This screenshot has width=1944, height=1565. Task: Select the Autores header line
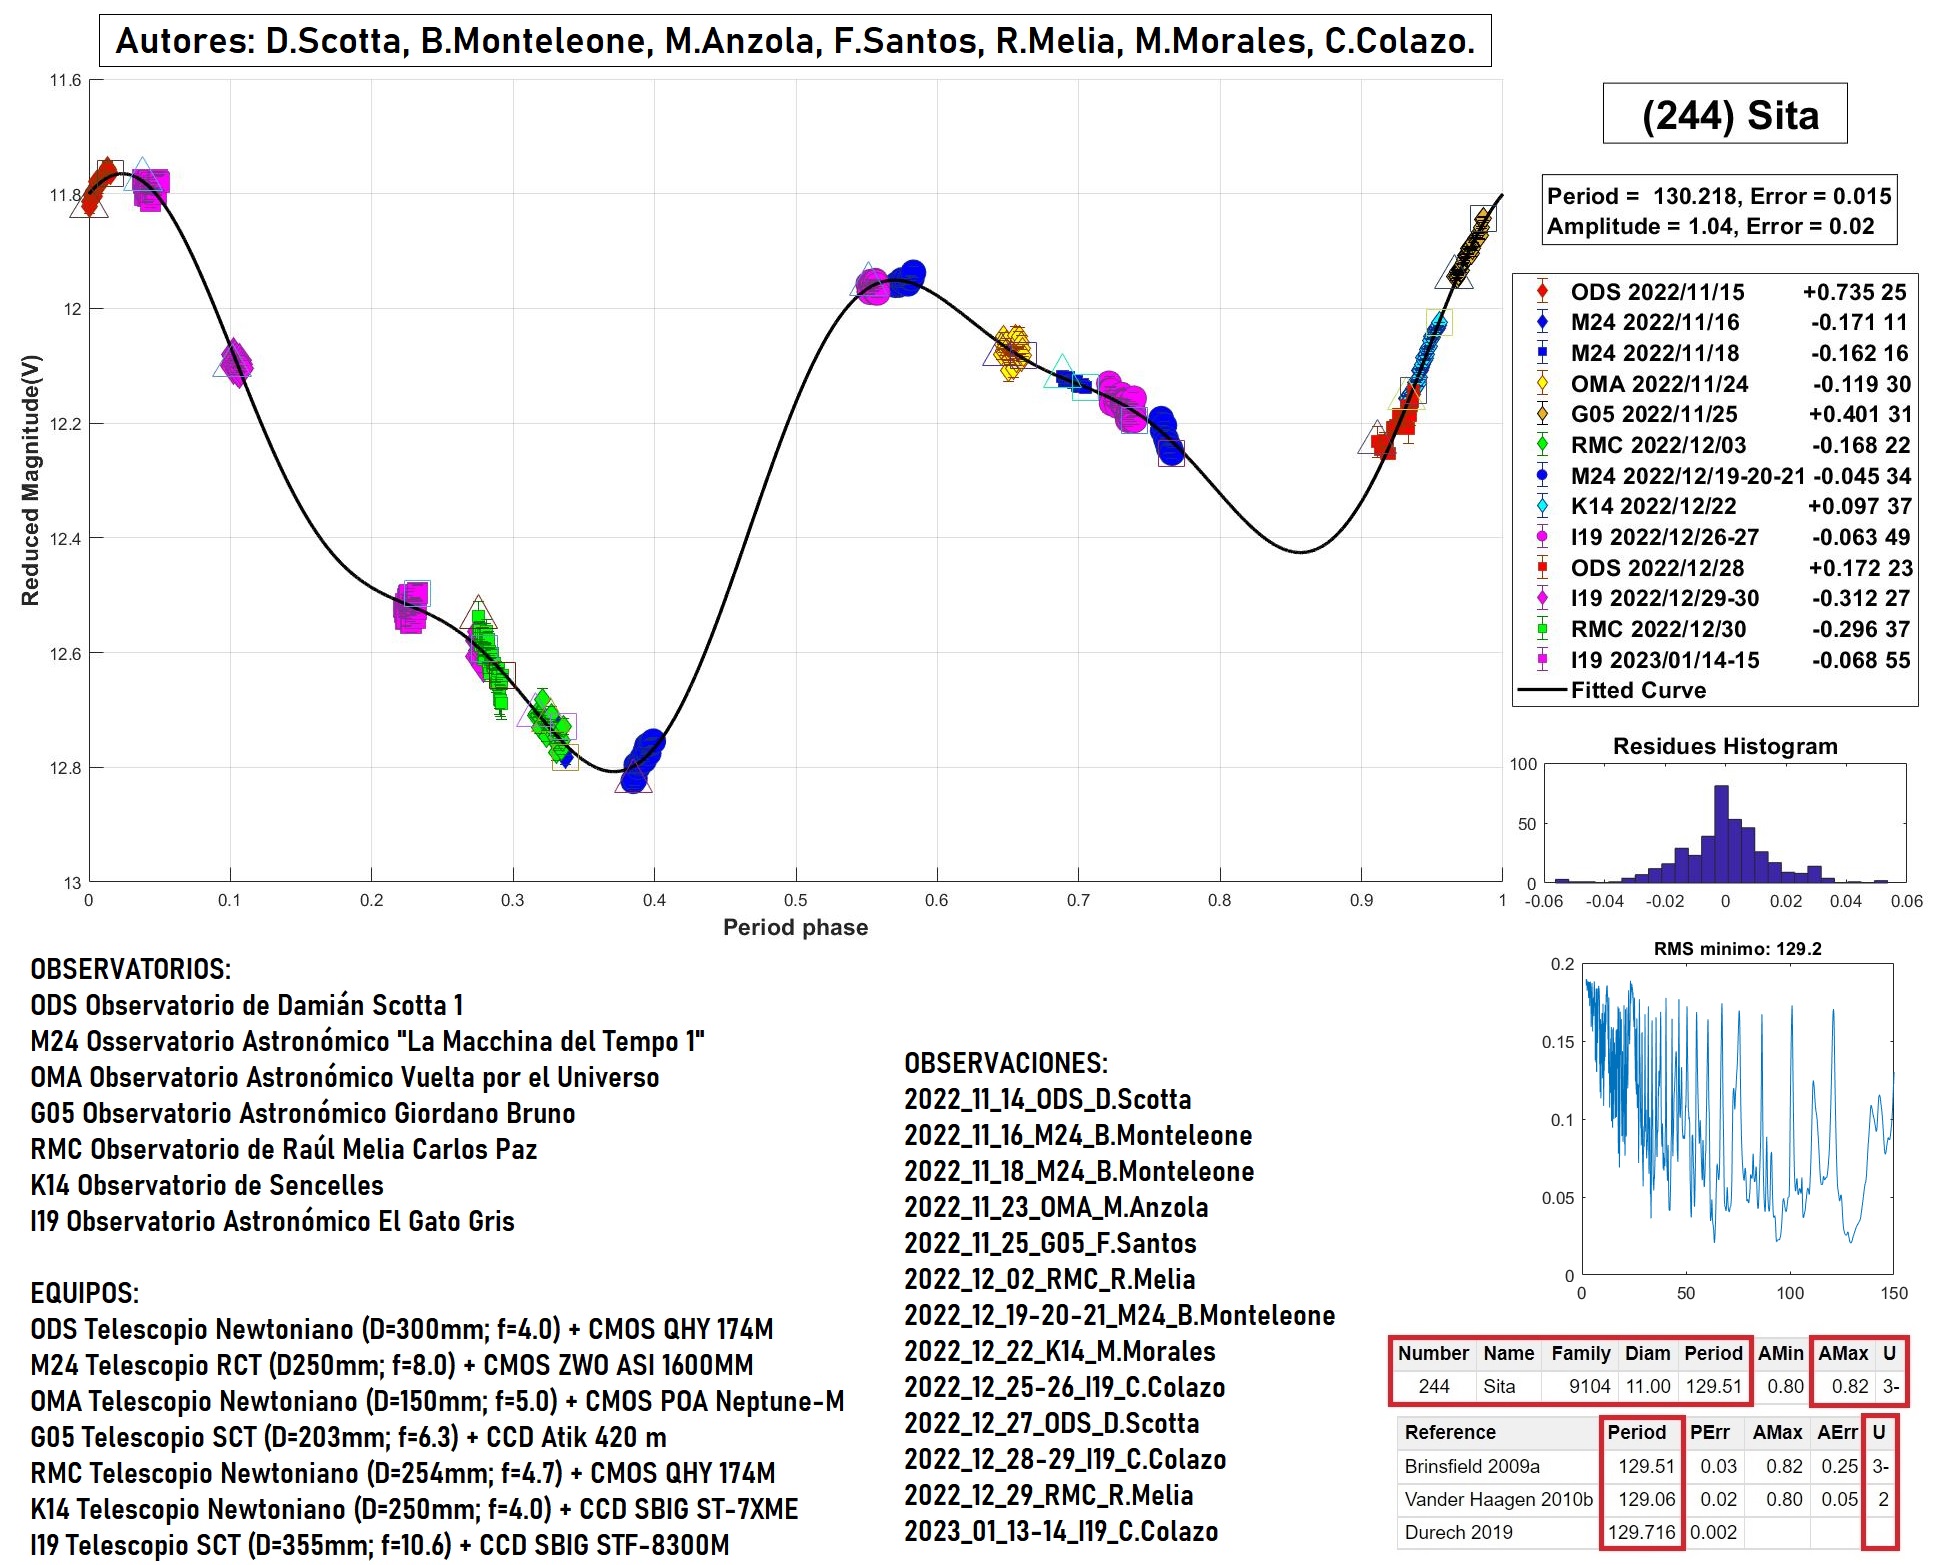(x=795, y=41)
